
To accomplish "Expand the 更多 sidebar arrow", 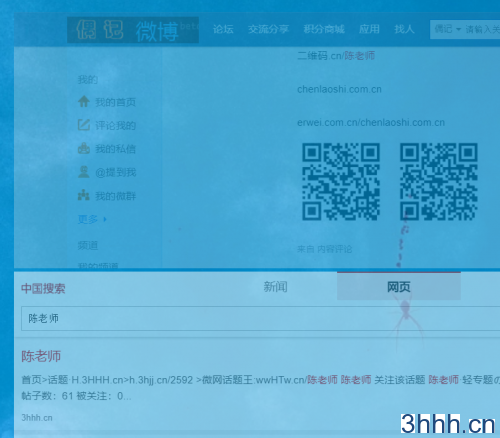I will [x=105, y=219].
